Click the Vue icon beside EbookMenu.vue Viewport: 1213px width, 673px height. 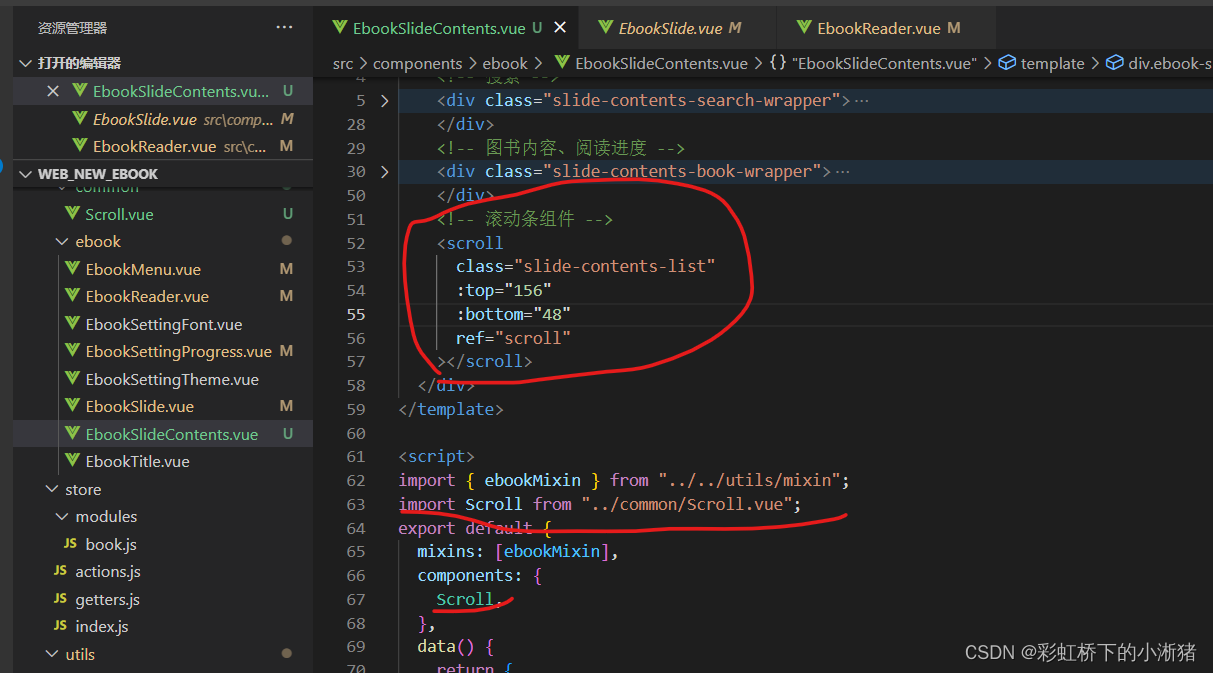(x=71, y=269)
